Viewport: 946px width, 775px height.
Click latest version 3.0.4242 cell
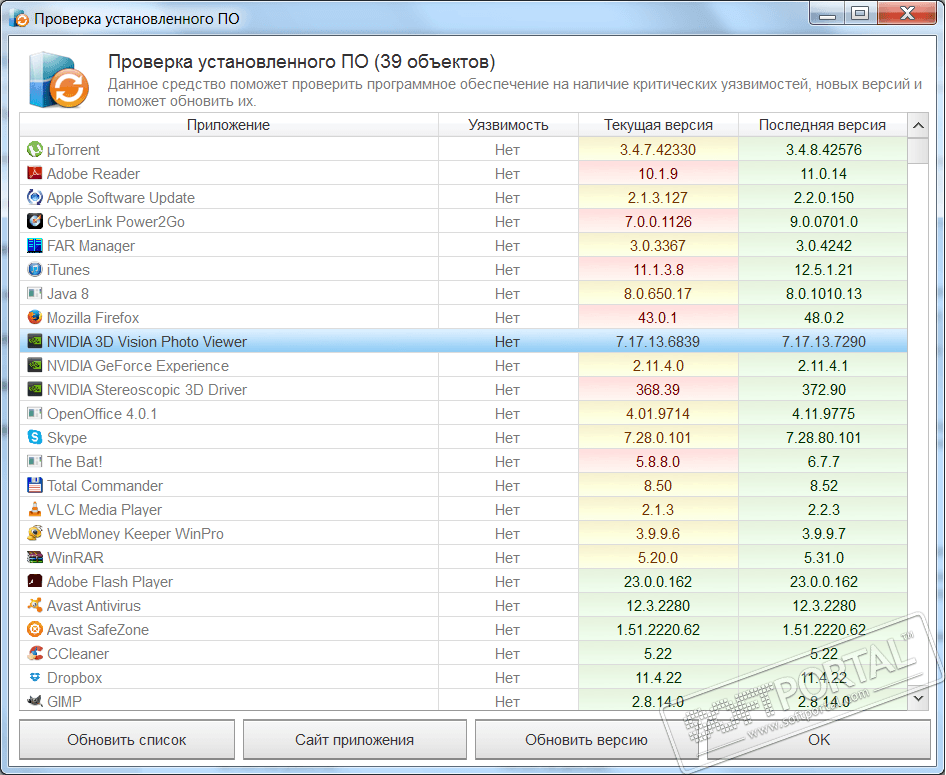824,246
